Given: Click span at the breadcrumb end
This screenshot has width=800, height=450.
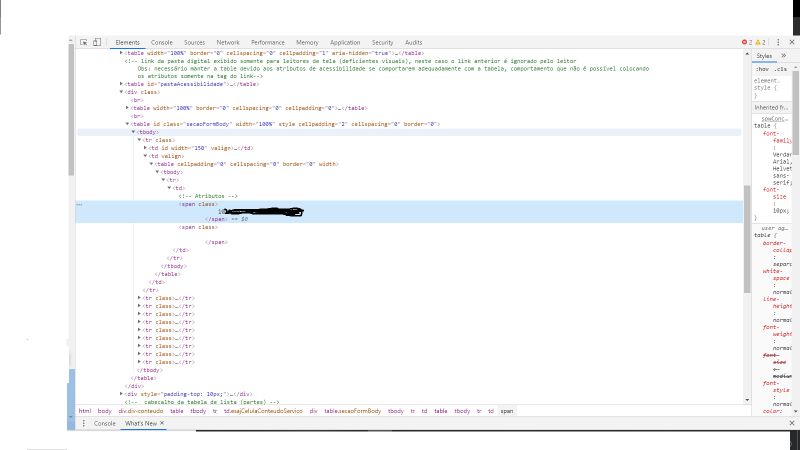Looking at the screenshot, I should (507, 411).
